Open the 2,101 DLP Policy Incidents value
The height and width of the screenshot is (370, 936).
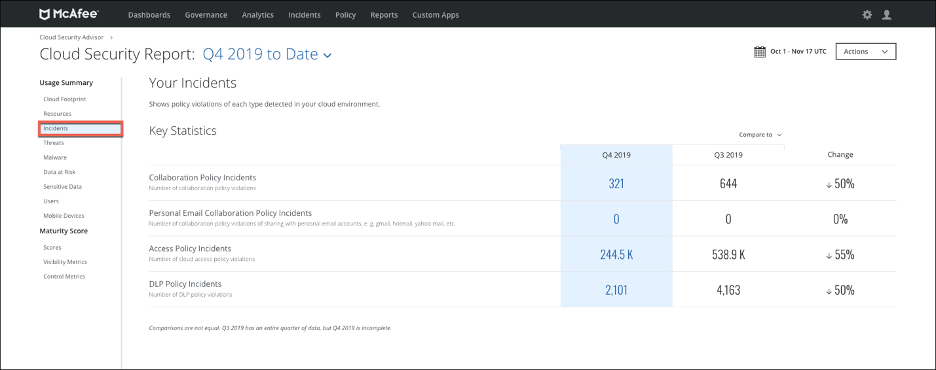pos(616,291)
